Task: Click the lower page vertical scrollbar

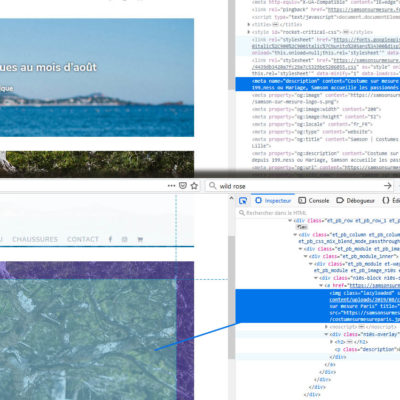Action: (231, 297)
